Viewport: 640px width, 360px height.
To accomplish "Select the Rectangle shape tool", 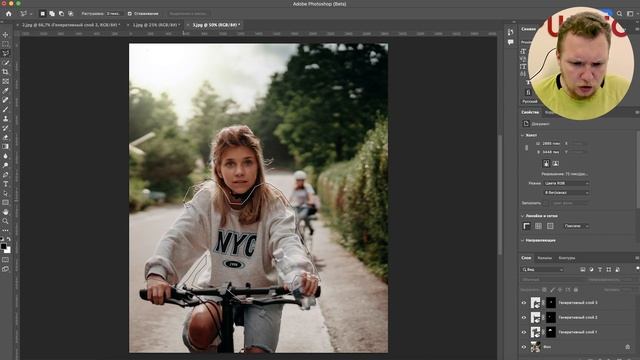I will coord(5,202).
